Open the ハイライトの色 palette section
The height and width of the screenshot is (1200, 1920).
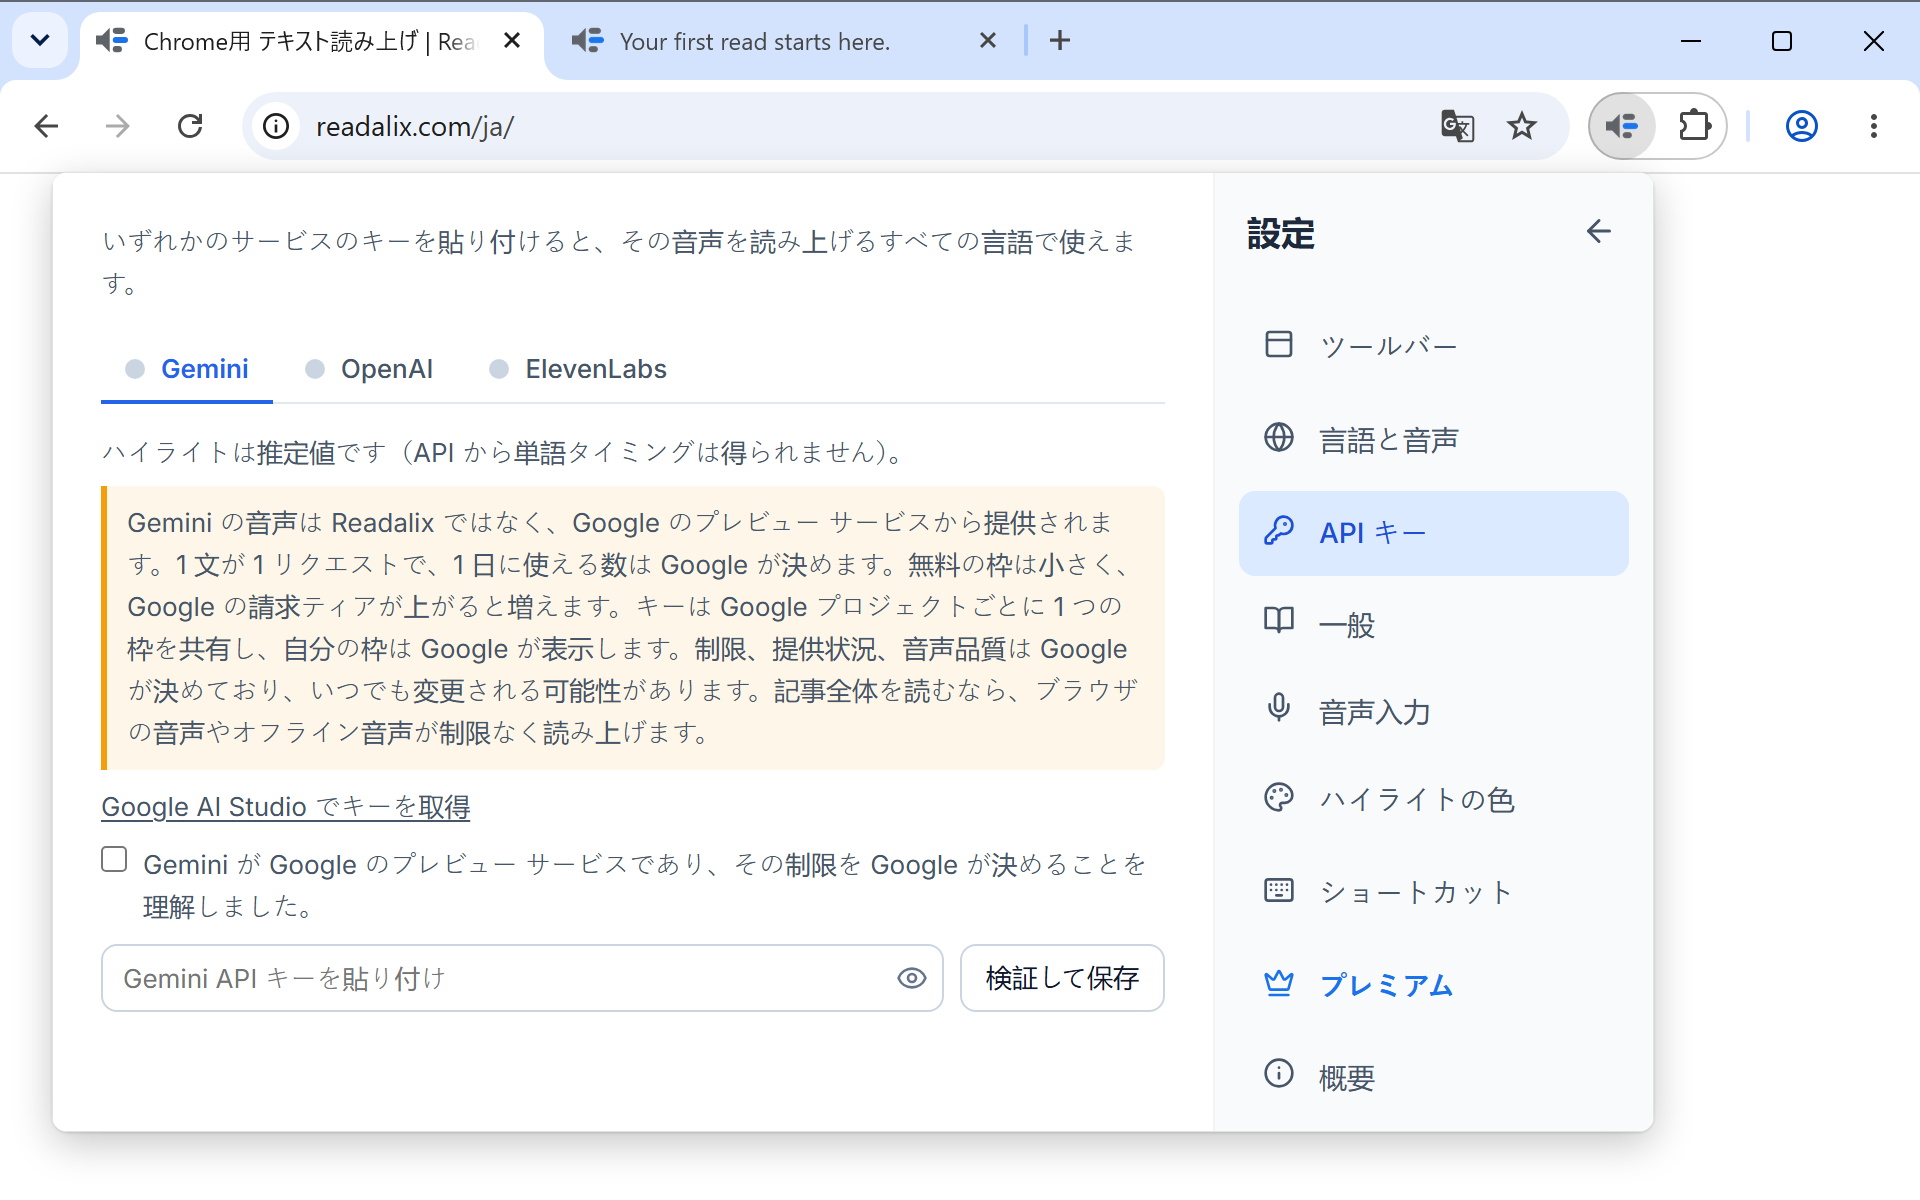click(x=1433, y=799)
